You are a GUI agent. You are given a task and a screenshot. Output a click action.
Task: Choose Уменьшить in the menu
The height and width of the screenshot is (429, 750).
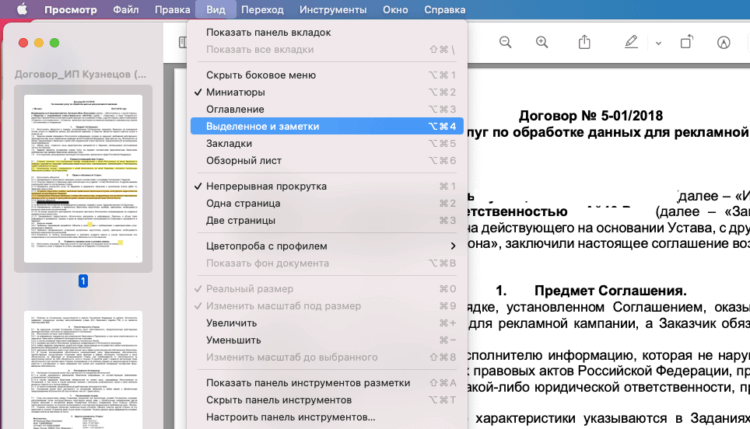327,340
